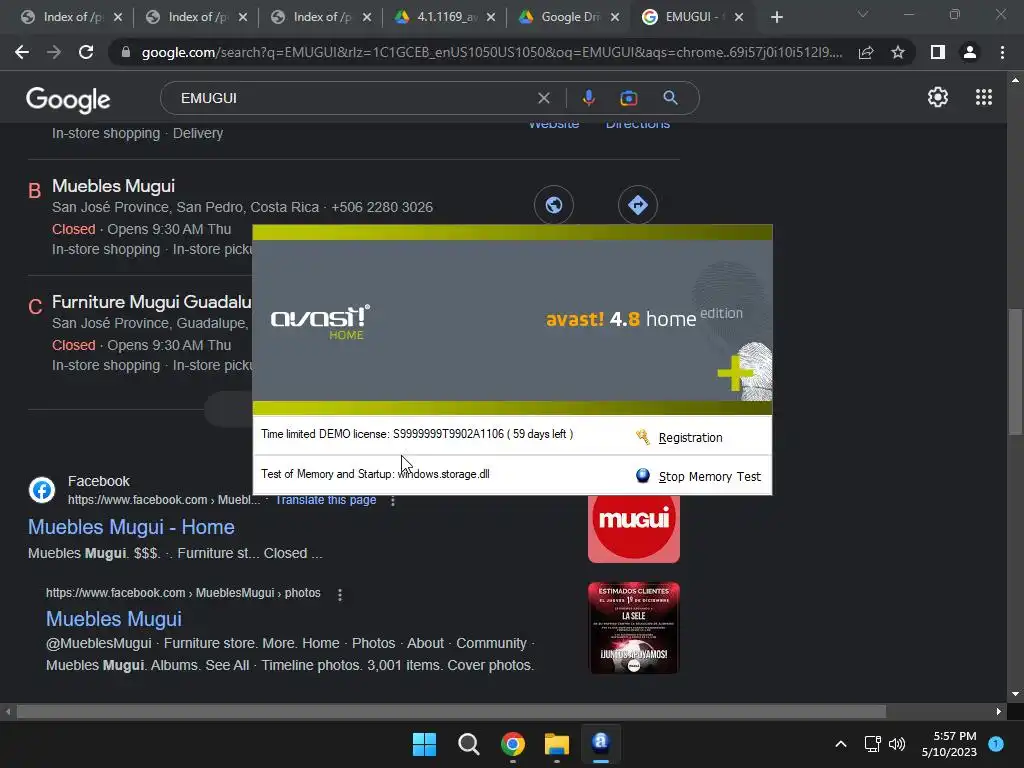Click the vertical scrollbar thumb
1024x768 pixels.
pyautogui.click(x=1015, y=371)
